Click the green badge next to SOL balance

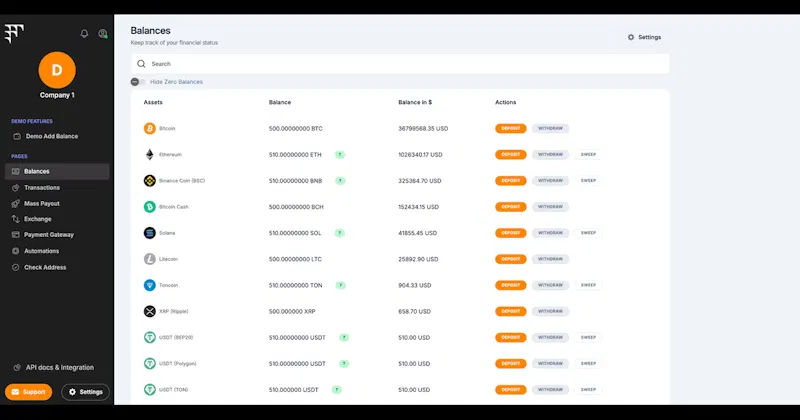tap(340, 233)
